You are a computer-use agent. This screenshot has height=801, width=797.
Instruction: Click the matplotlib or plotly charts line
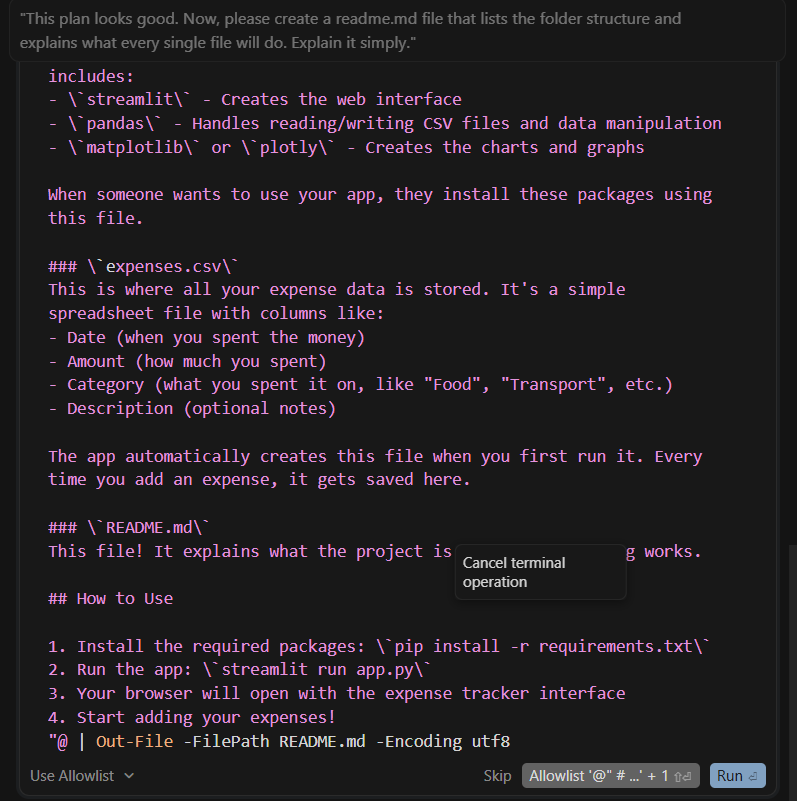[346, 147]
